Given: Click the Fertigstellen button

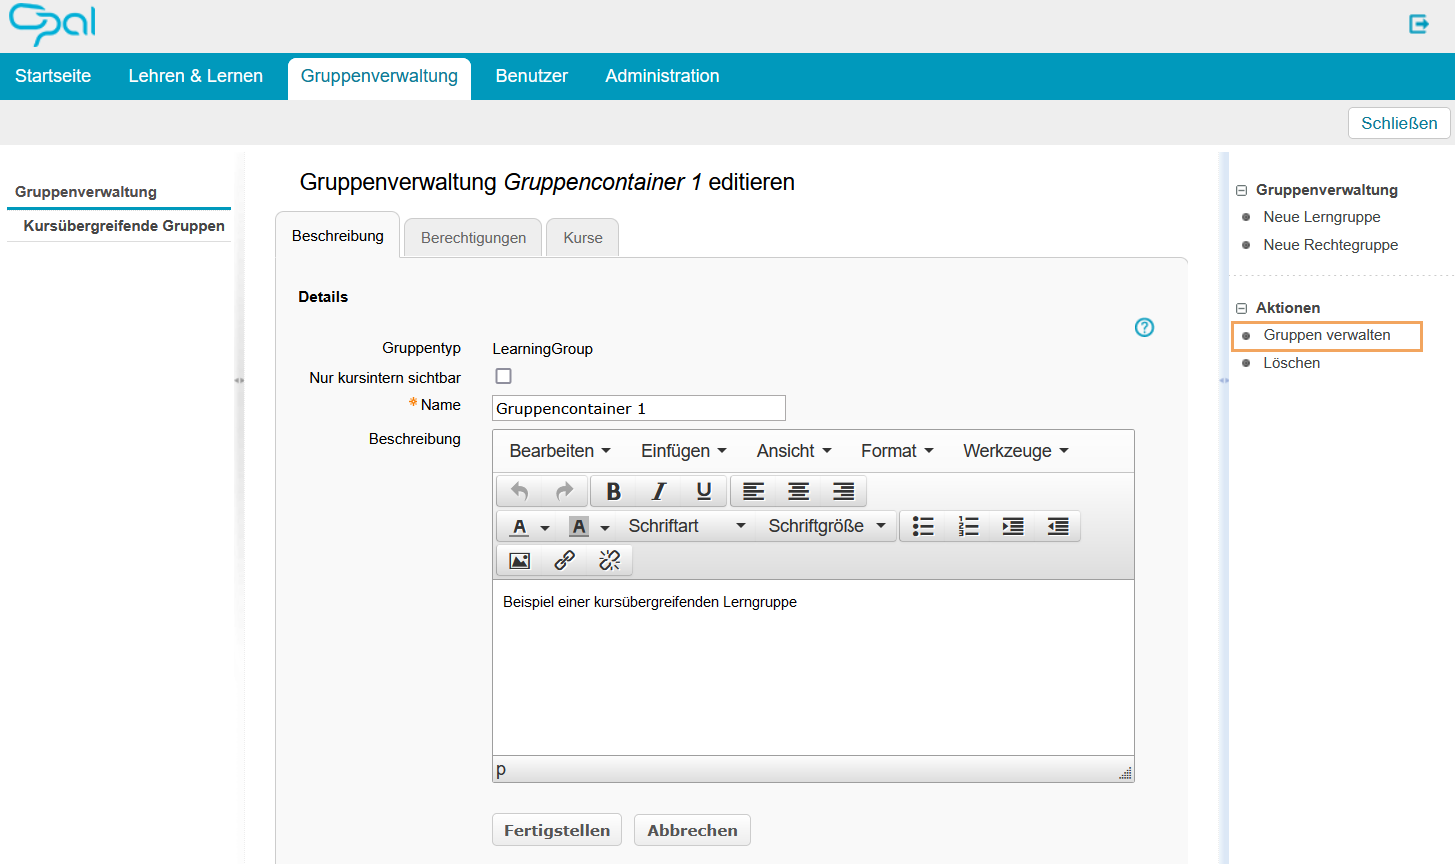Looking at the screenshot, I should click(556, 829).
